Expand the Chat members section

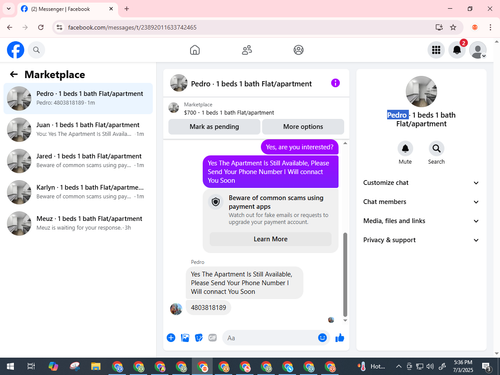click(x=421, y=202)
